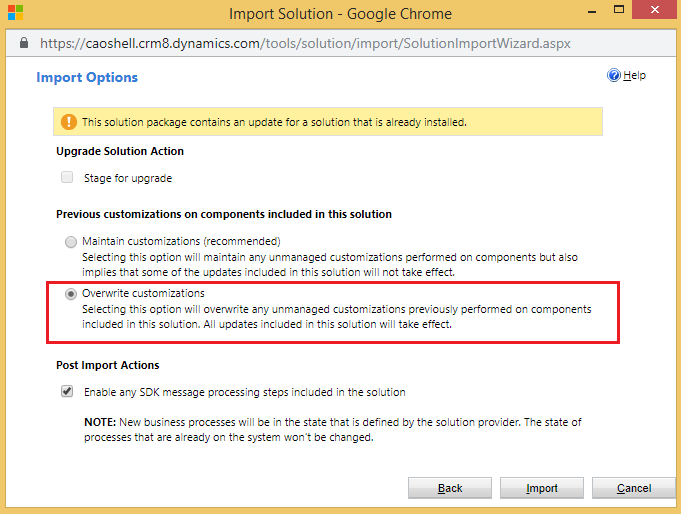This screenshot has height=514, width=681.
Task: Minimize the Import Solution window
Action: [x=592, y=11]
